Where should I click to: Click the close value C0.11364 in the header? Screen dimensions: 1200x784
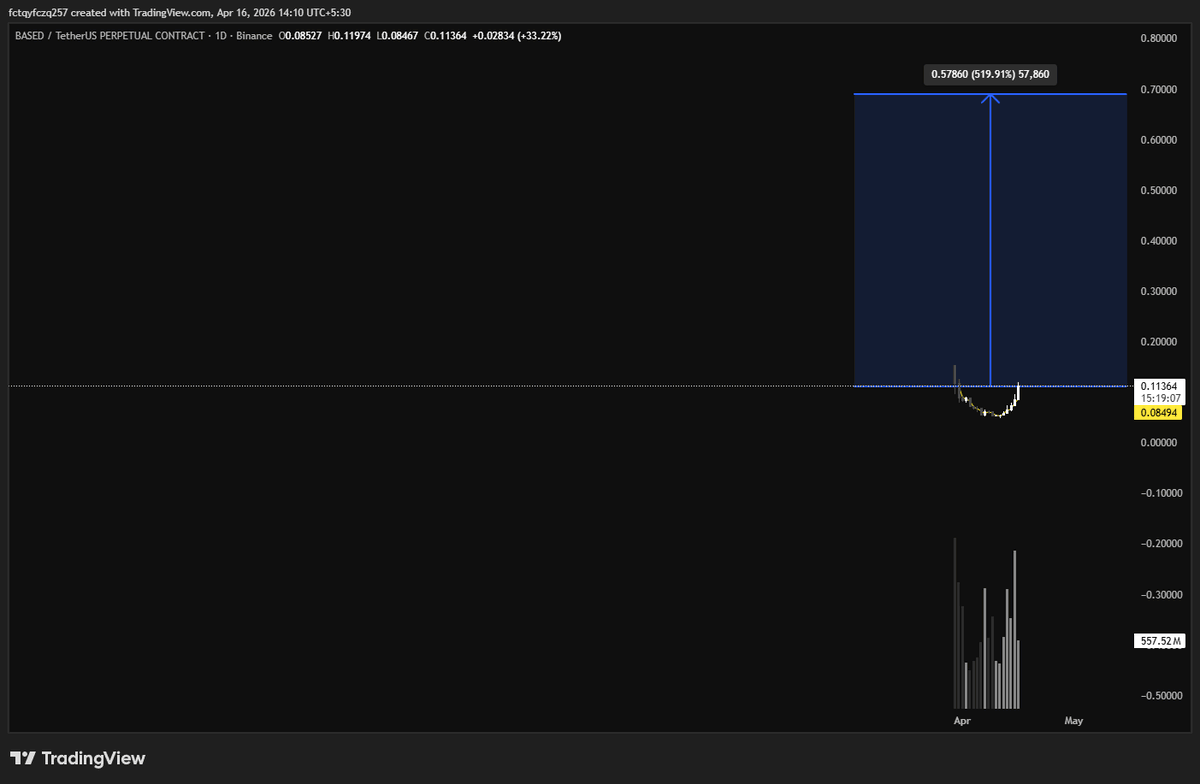(x=445, y=35)
